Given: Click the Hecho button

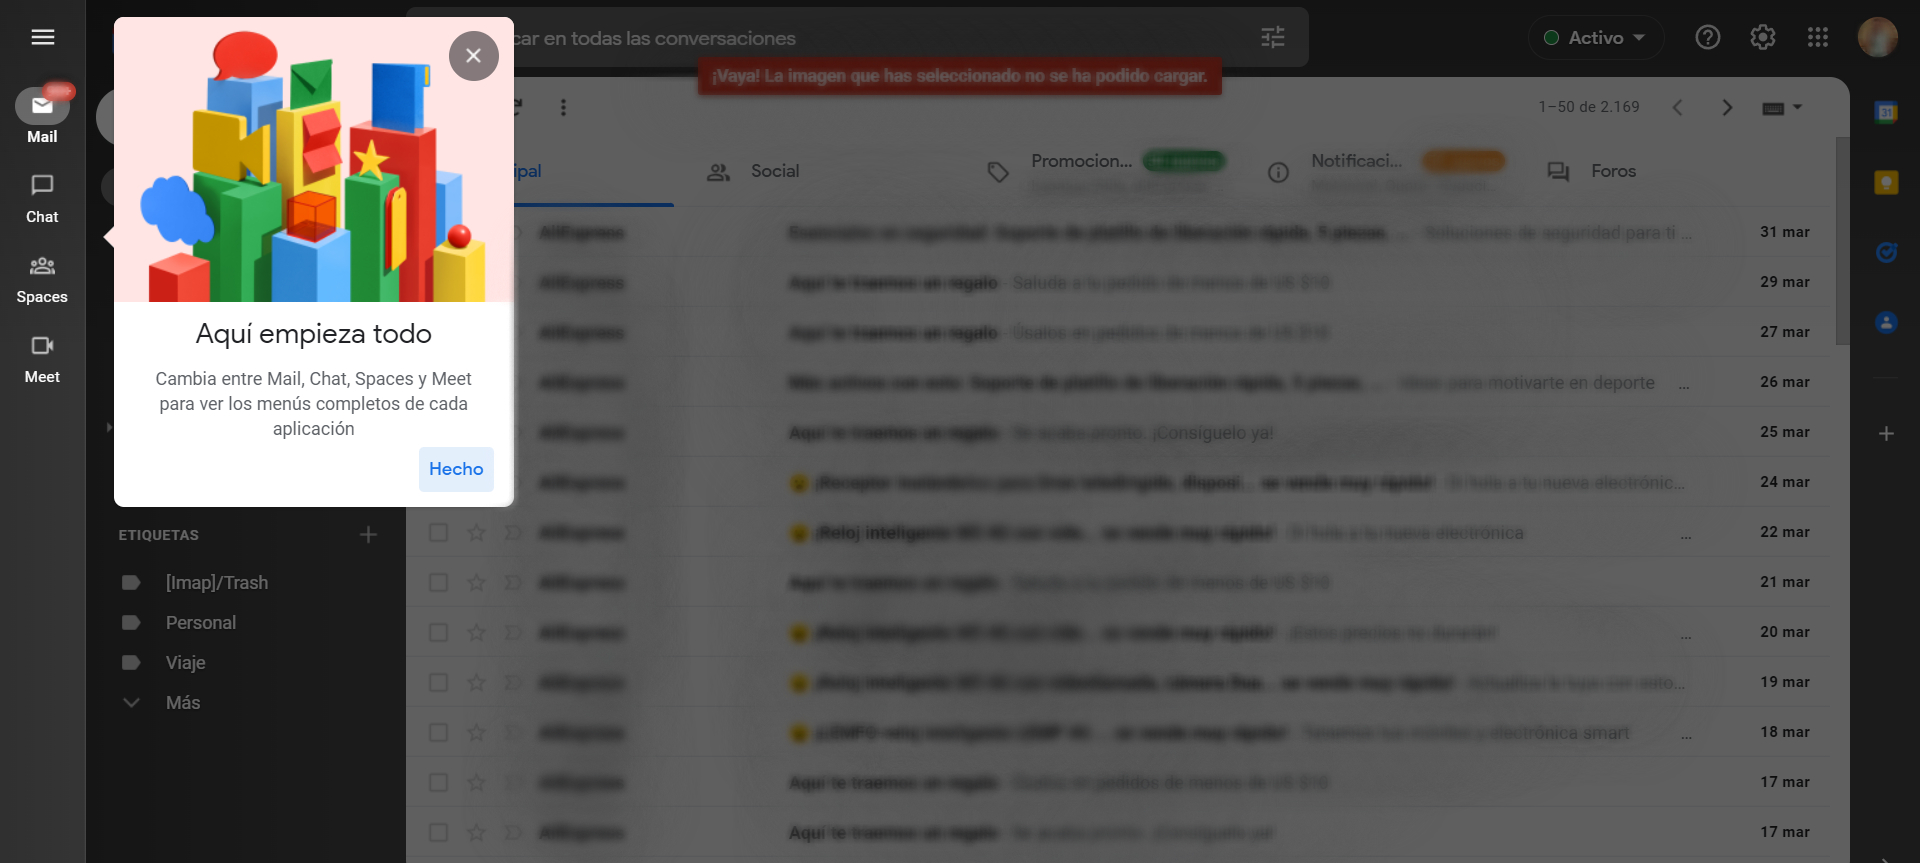Looking at the screenshot, I should (x=456, y=469).
